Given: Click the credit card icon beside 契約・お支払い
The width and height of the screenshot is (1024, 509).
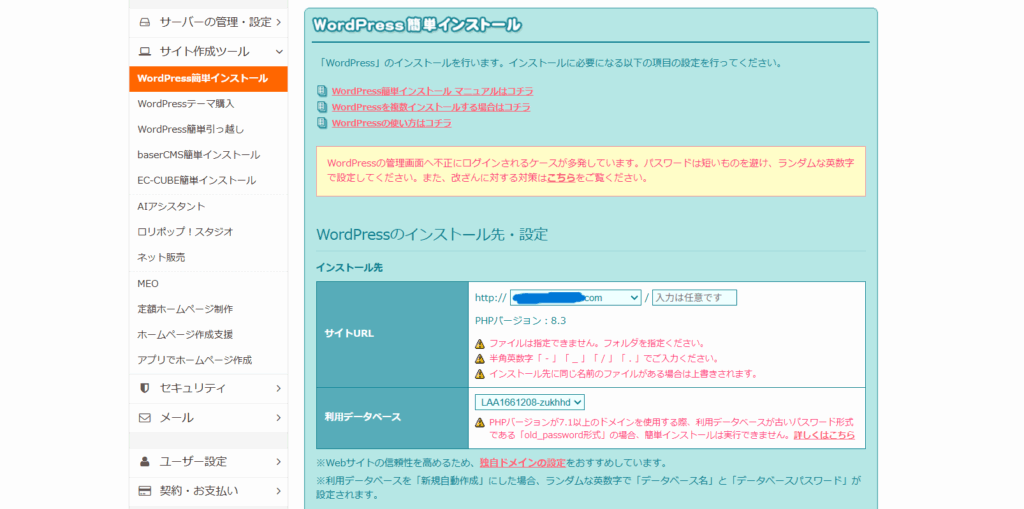Looking at the screenshot, I should pyautogui.click(x=145, y=491).
